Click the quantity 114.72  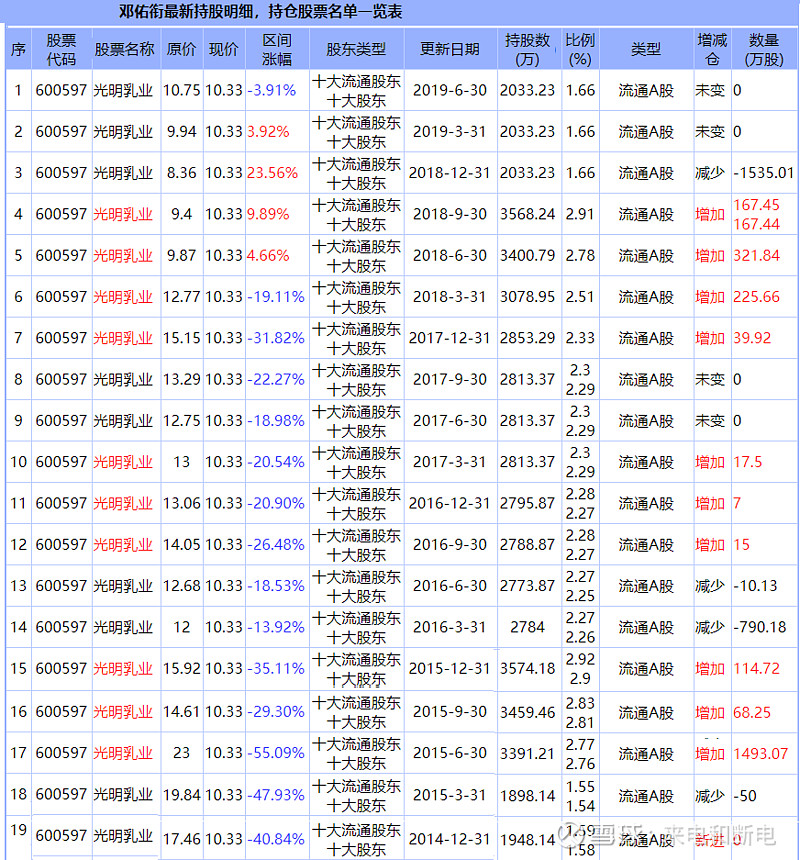click(757, 669)
